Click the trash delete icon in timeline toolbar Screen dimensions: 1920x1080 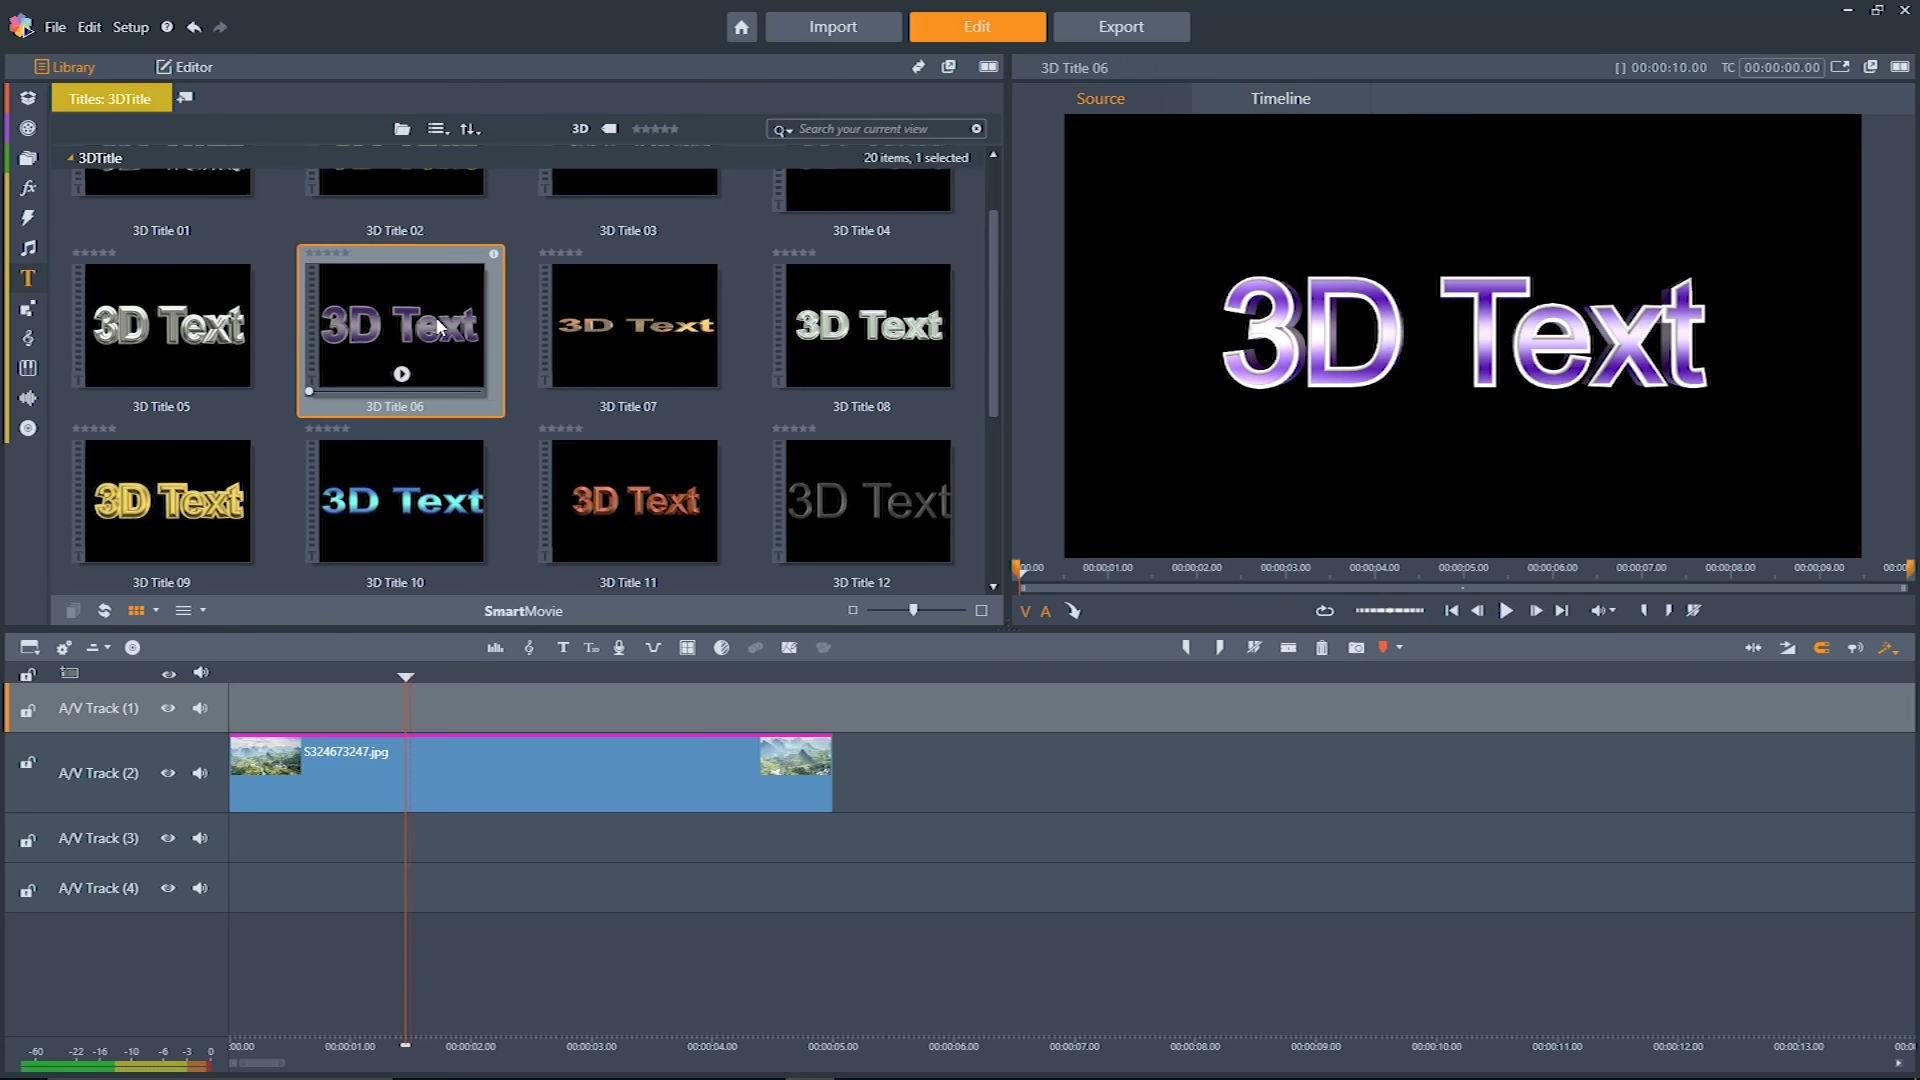[x=1322, y=648]
